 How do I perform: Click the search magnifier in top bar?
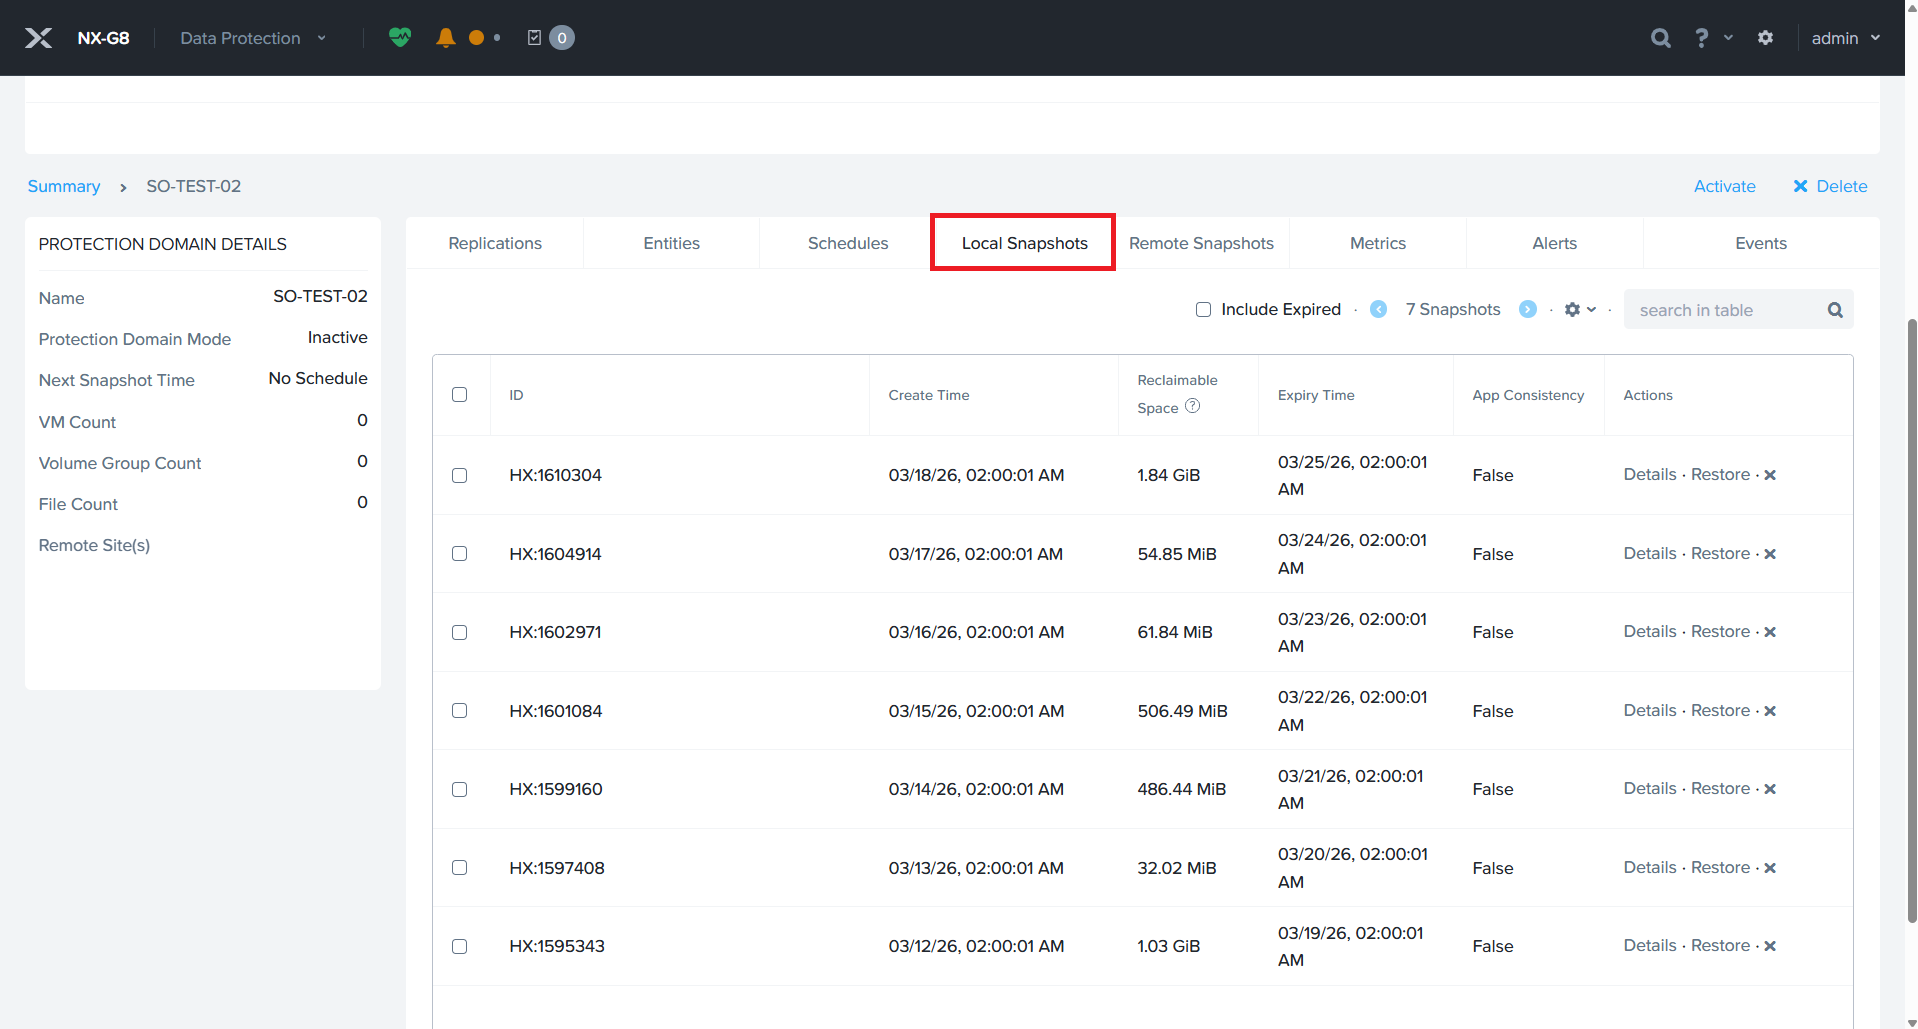coord(1660,38)
